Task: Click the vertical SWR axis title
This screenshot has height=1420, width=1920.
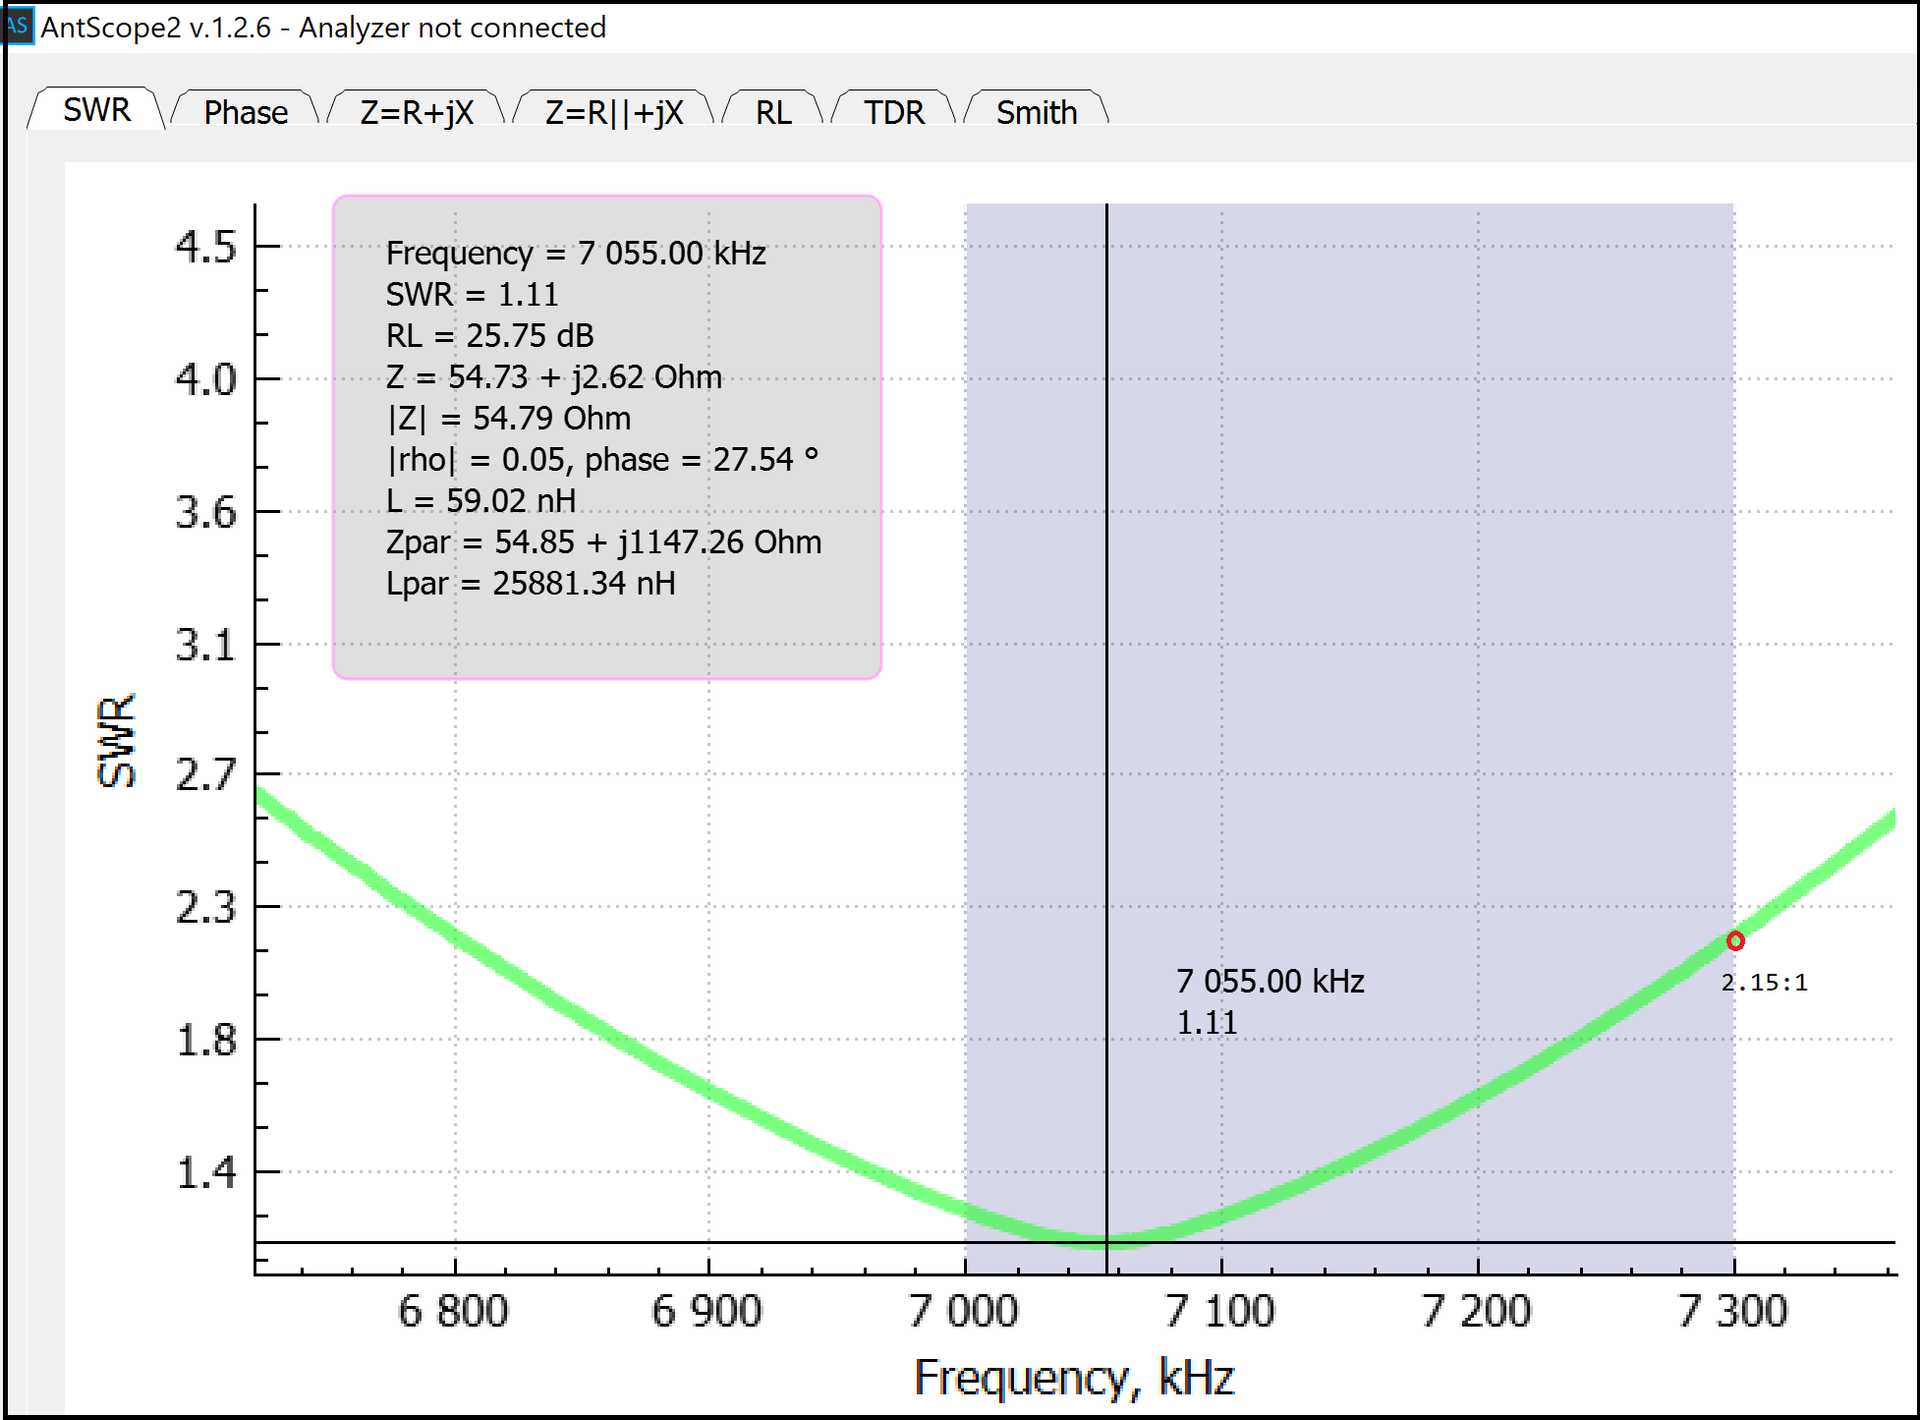Action: click(116, 741)
